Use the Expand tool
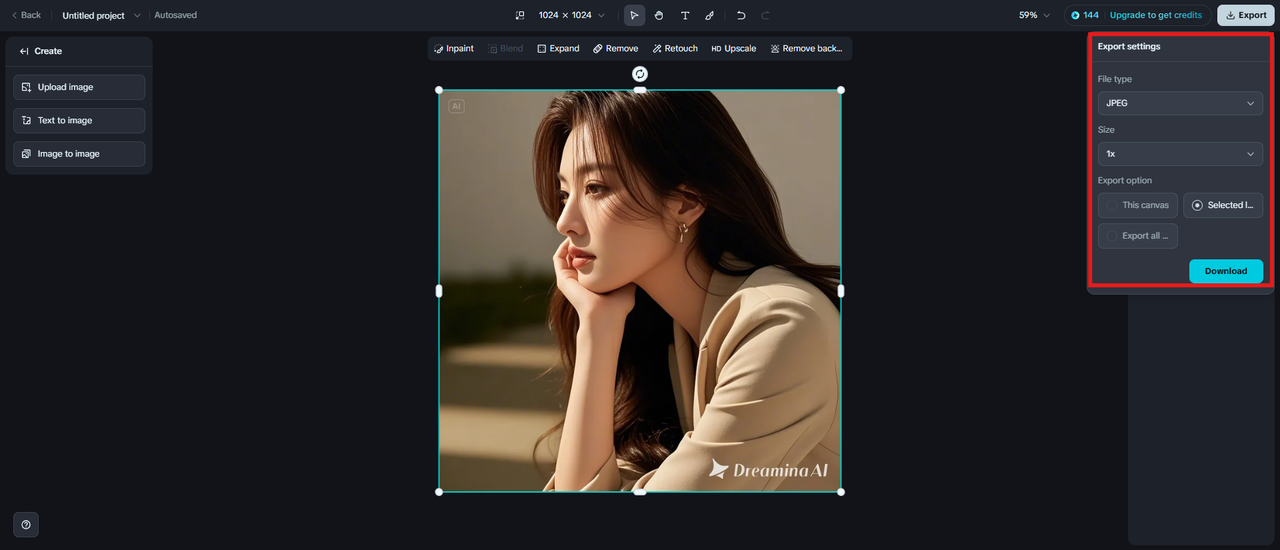The image size is (1280, 550). tap(558, 48)
